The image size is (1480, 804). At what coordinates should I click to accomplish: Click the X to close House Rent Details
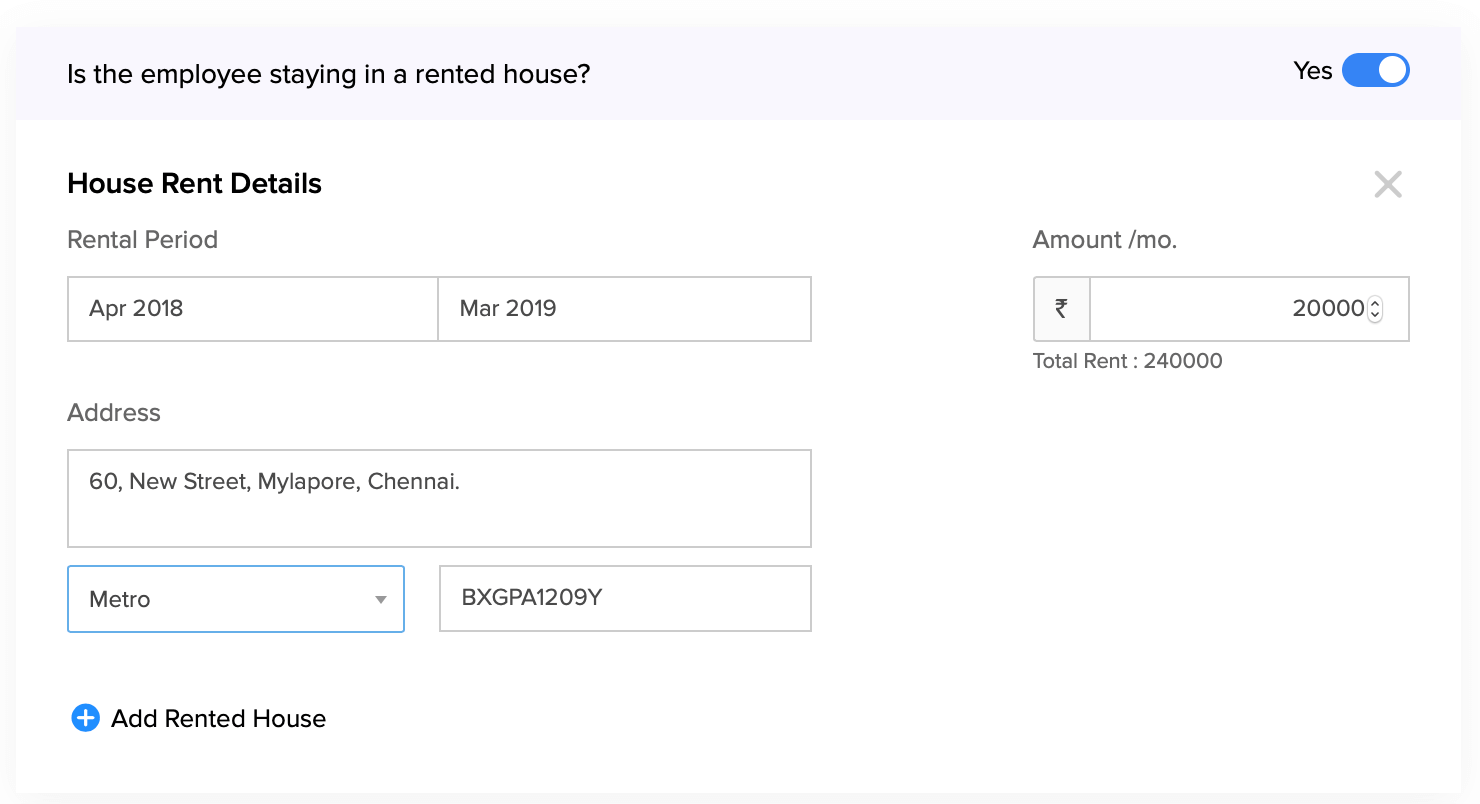coord(1388,184)
